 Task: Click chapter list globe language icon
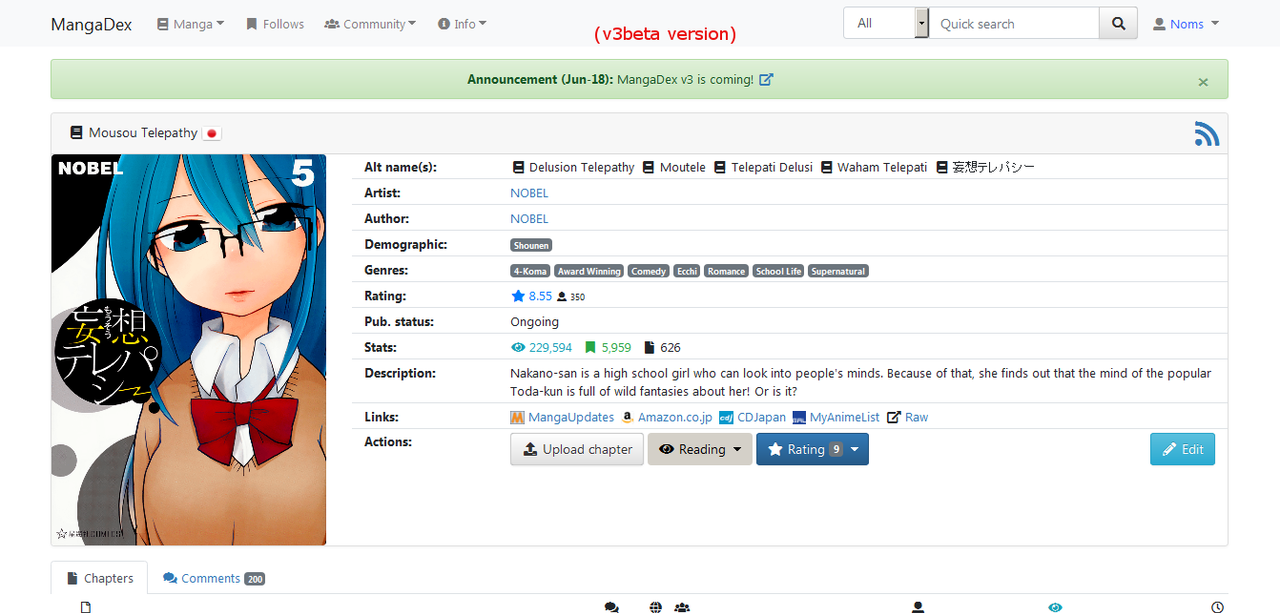656,606
